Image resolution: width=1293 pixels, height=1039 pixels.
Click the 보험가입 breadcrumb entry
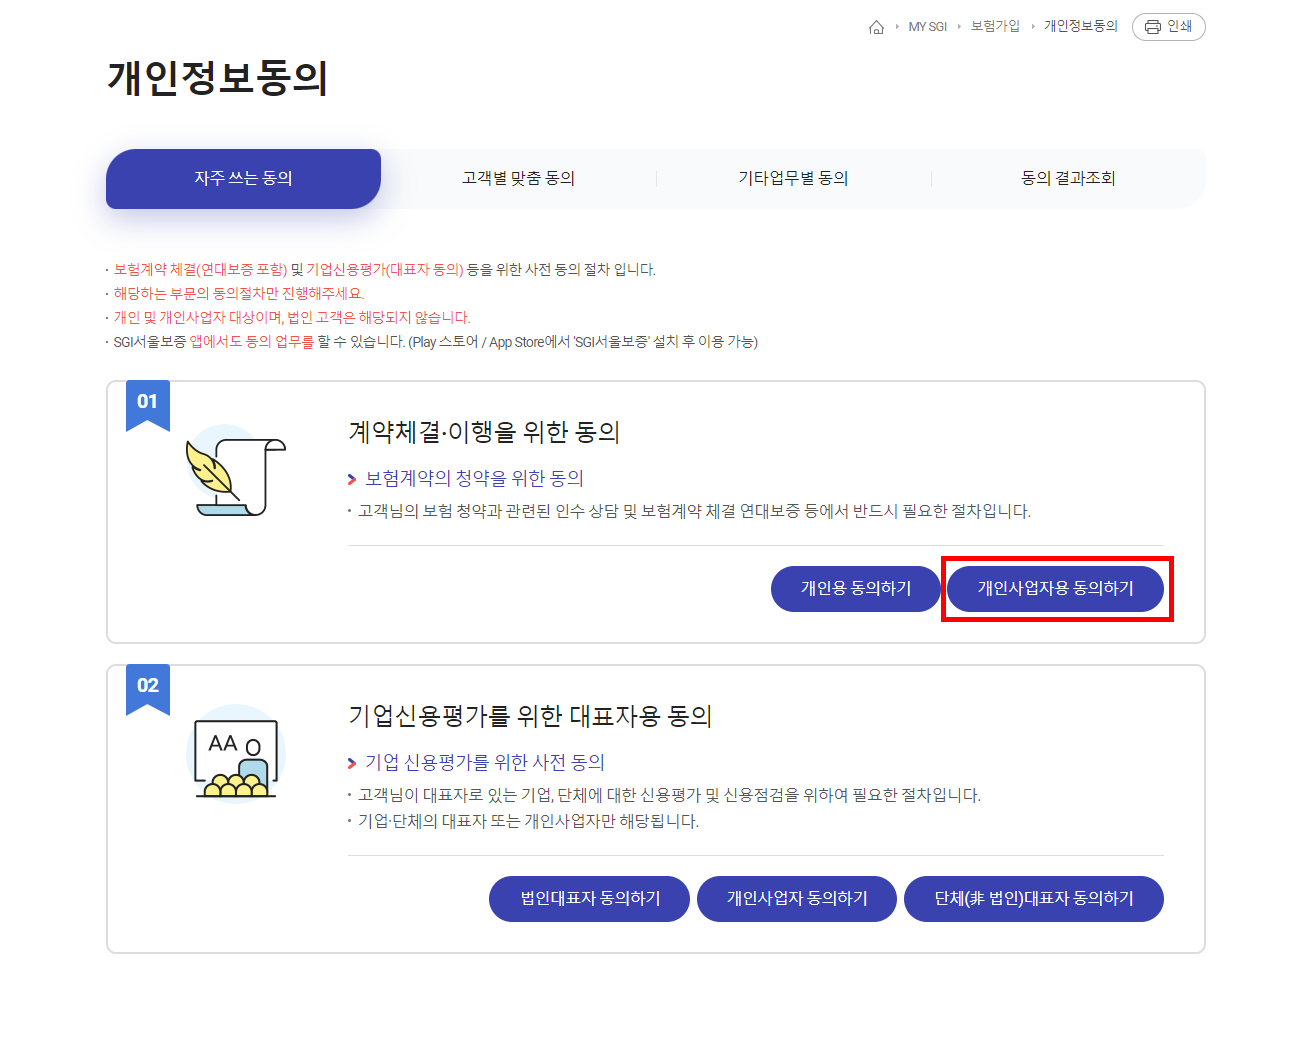pos(995,27)
